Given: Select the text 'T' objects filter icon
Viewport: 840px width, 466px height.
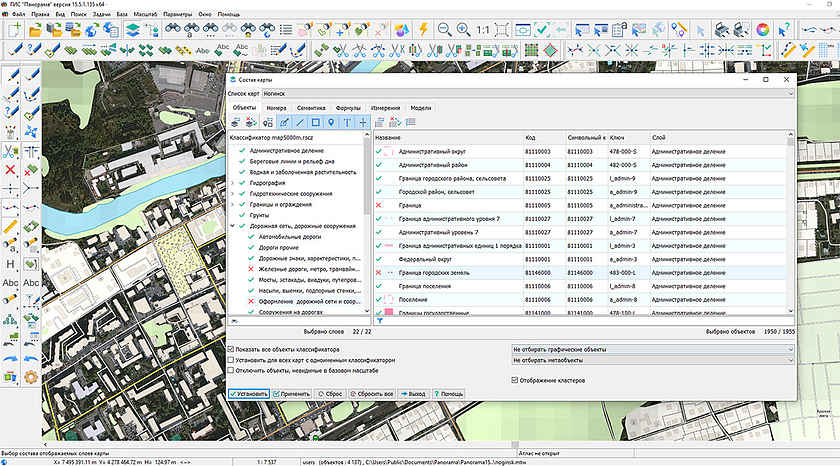Looking at the screenshot, I should click(x=347, y=122).
